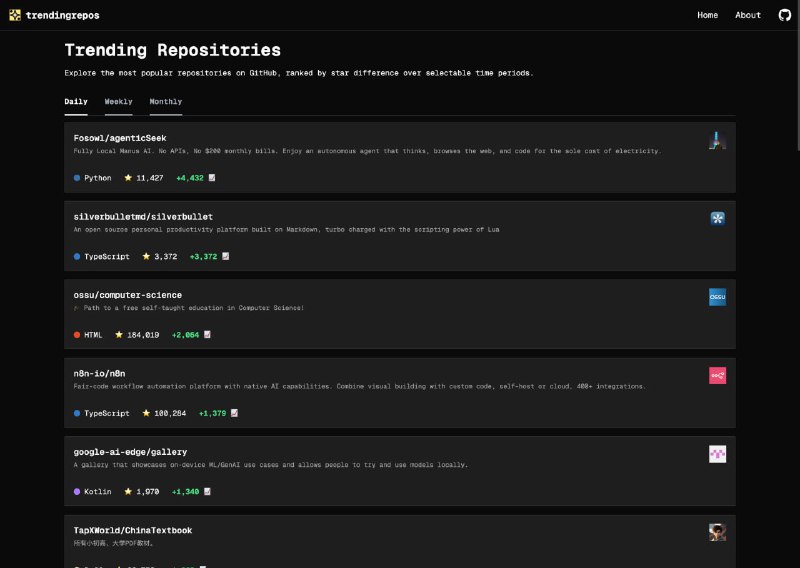Select the Monthly tab

tap(166, 102)
